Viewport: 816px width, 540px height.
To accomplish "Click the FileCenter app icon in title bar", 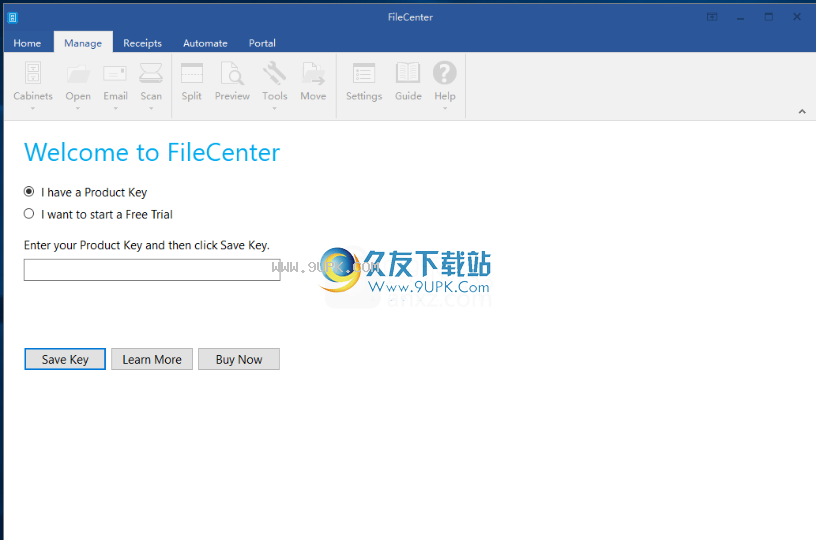I will (x=12, y=18).
